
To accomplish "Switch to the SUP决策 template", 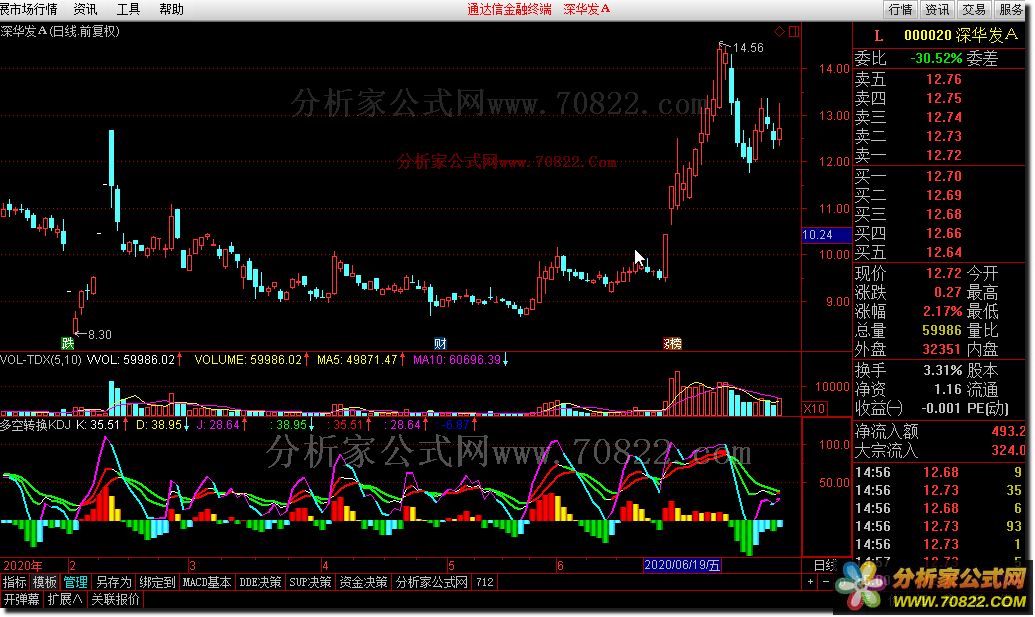I will [310, 582].
